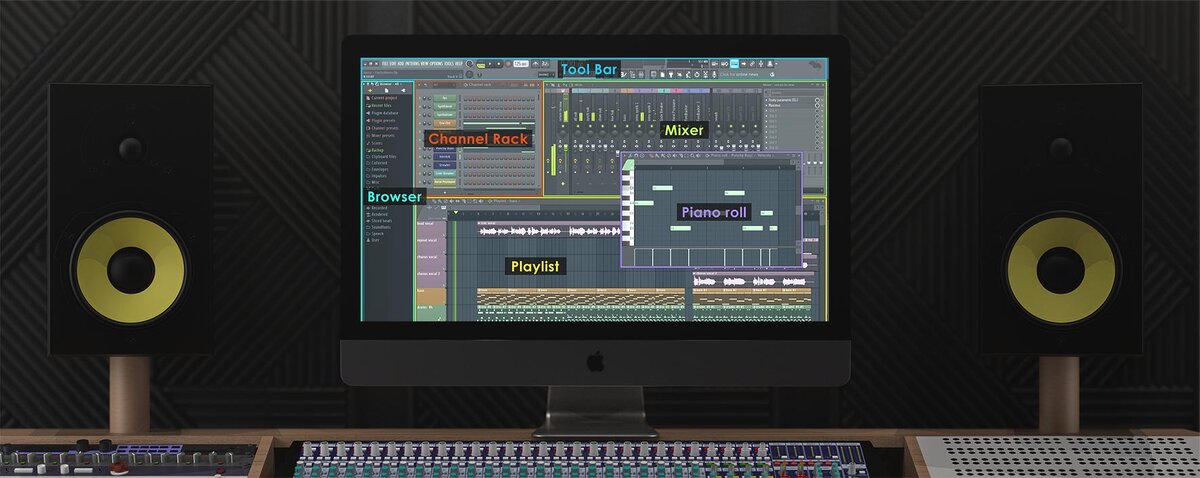Click the Channel rack title text
The image size is (1200, 478).
pos(482,85)
